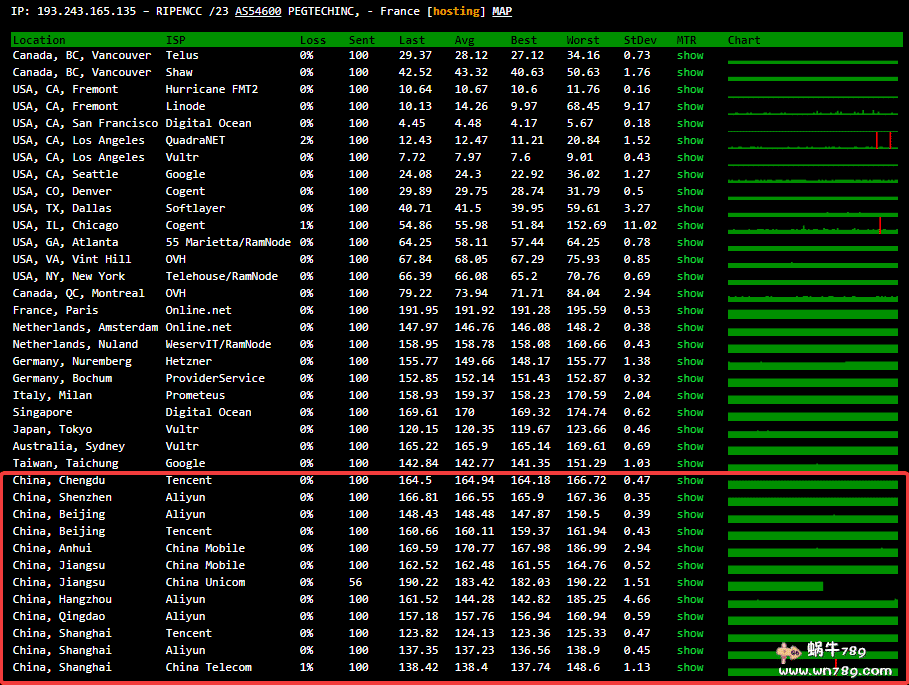
Task: Click the StDev column header
Action: coord(640,40)
